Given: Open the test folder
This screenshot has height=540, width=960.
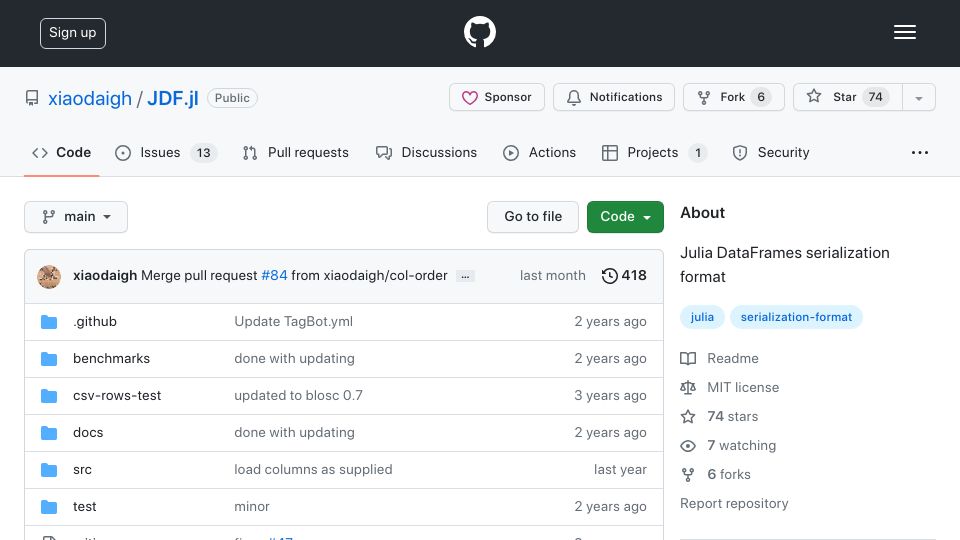Looking at the screenshot, I should click(84, 506).
